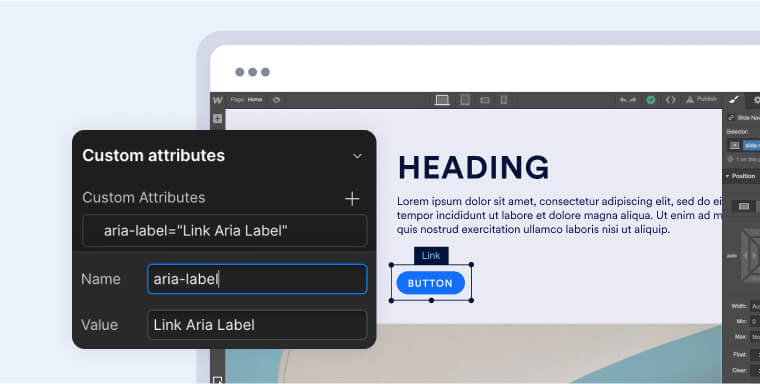Image resolution: width=760 pixels, height=384 pixels.
Task: Click the Width value field
Action: [755, 306]
